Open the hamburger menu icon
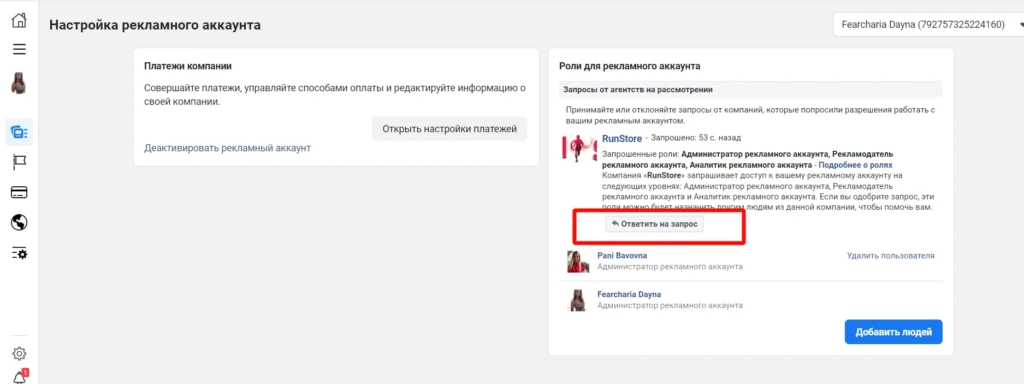 click(20, 49)
